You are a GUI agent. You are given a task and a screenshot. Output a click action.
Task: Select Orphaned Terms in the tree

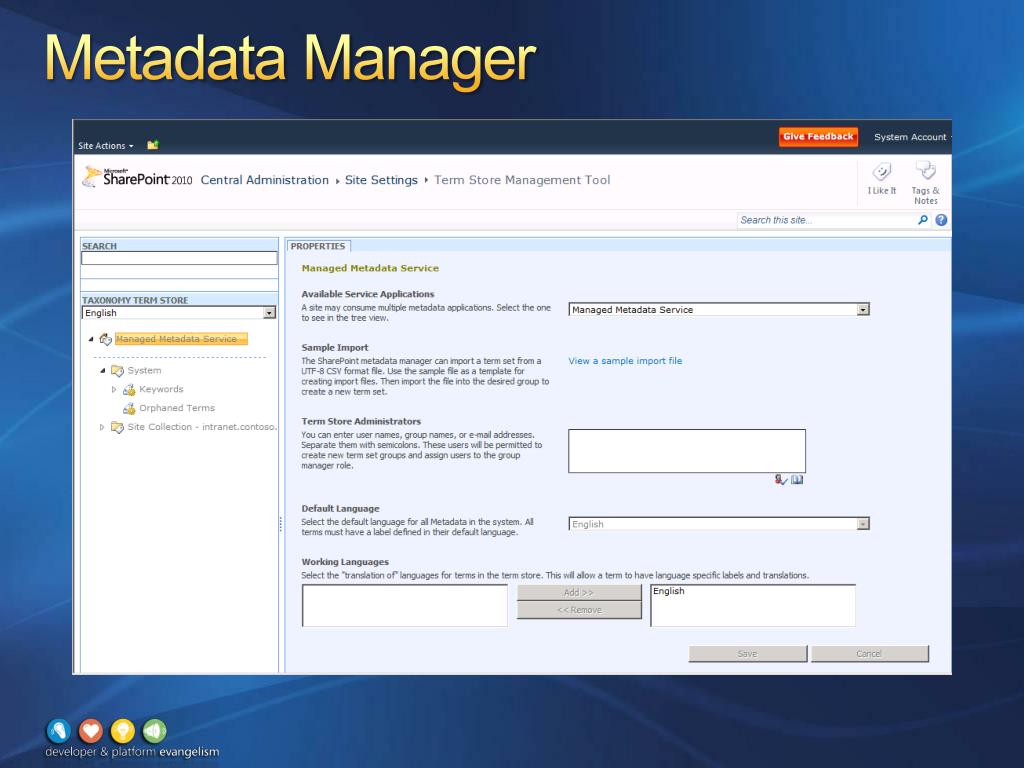pos(177,408)
